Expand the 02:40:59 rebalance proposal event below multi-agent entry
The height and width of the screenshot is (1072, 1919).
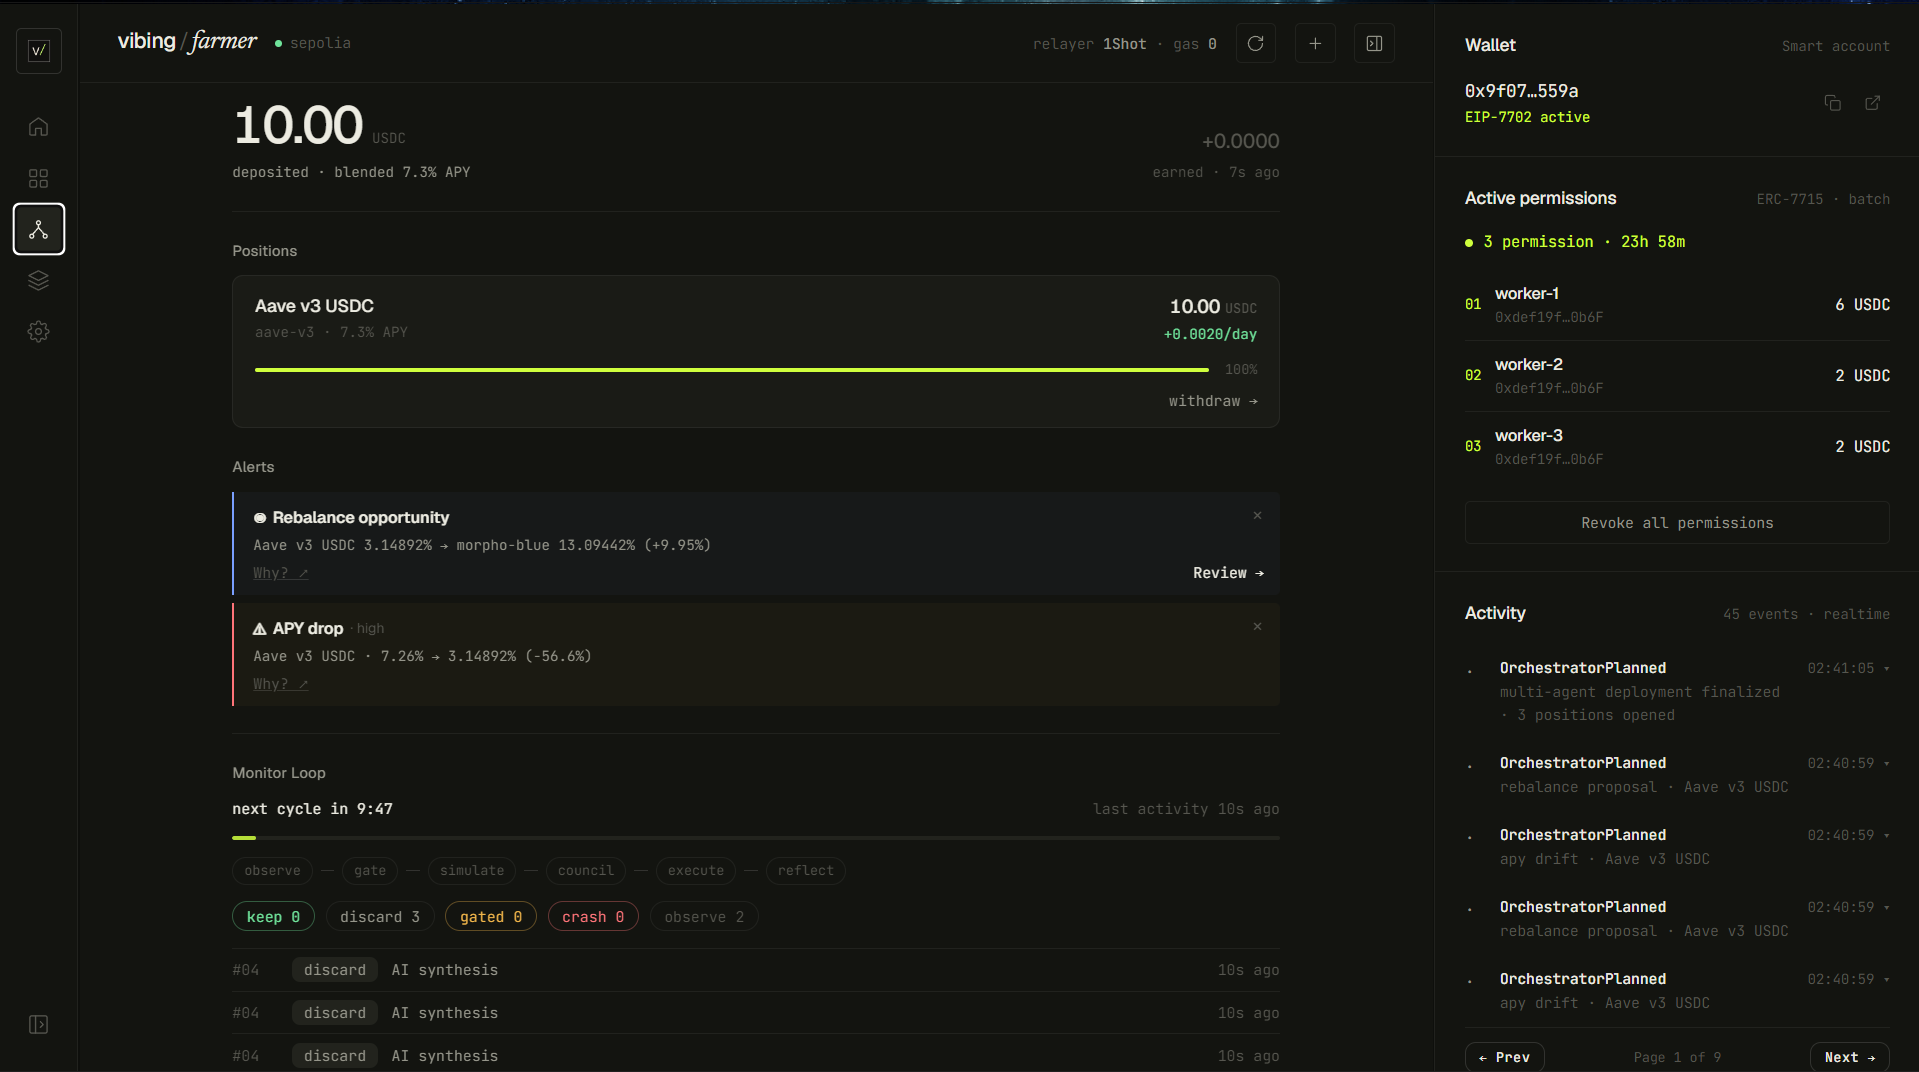click(1887, 763)
